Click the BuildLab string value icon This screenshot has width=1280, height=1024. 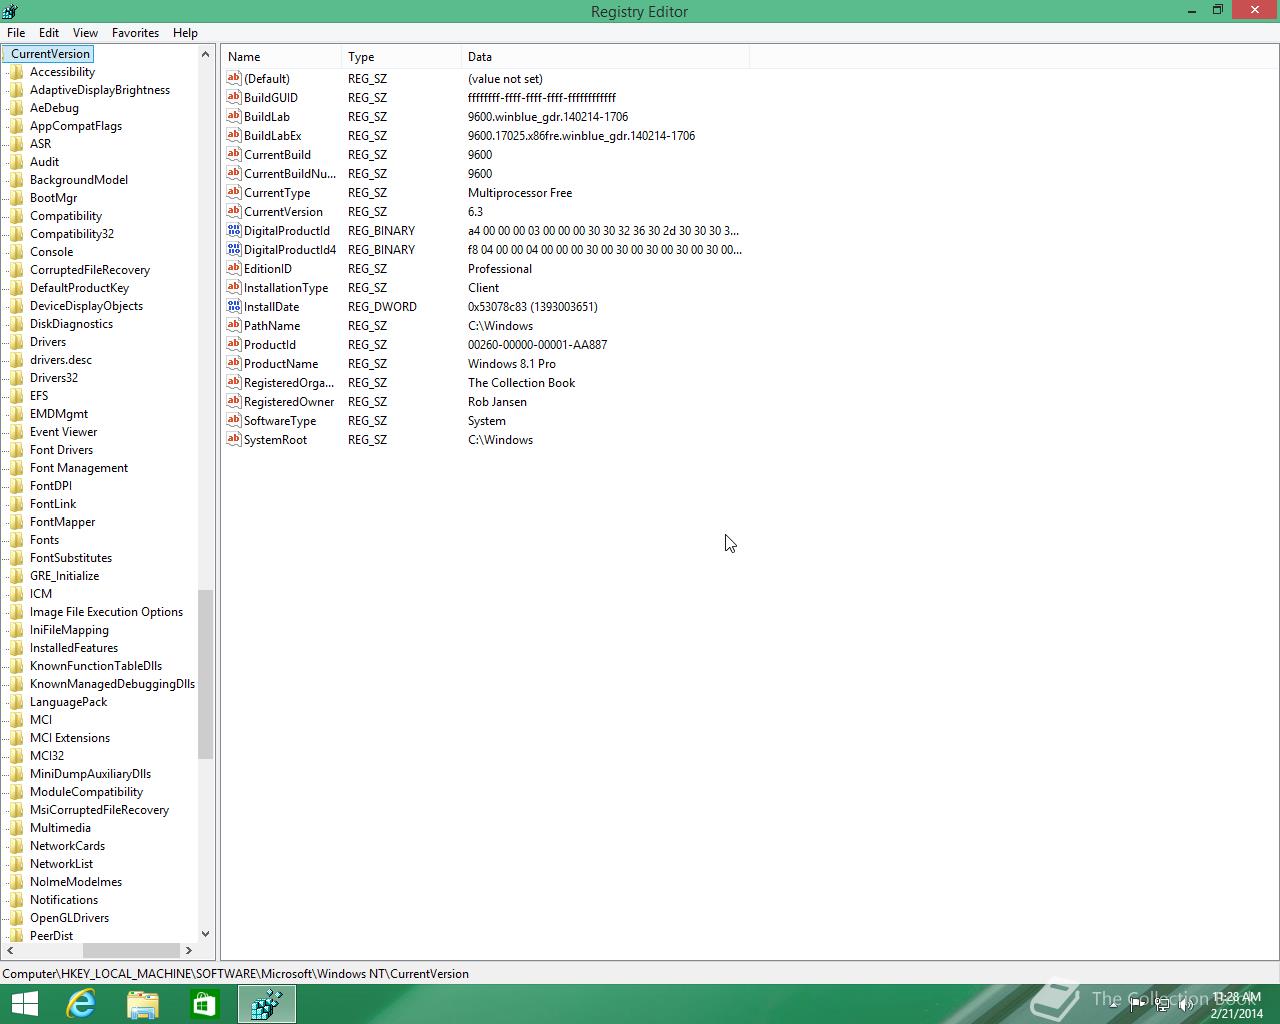coord(234,116)
